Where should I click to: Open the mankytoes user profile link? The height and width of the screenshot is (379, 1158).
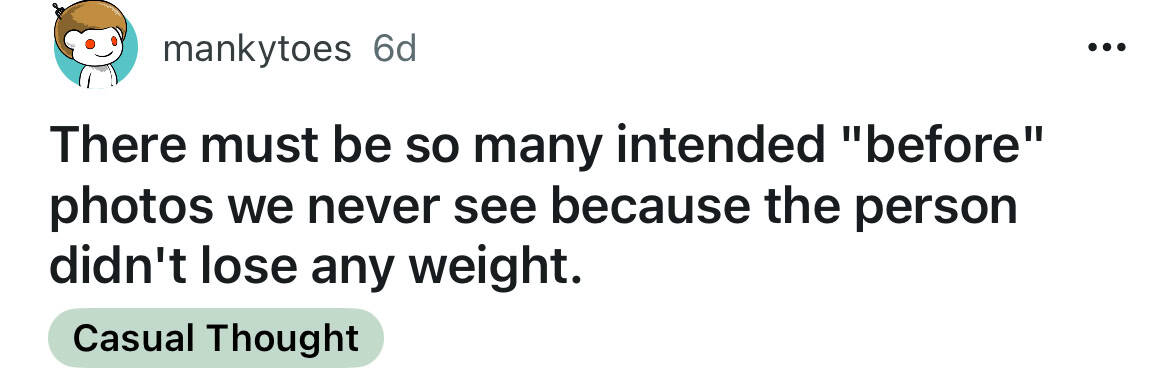(x=256, y=49)
